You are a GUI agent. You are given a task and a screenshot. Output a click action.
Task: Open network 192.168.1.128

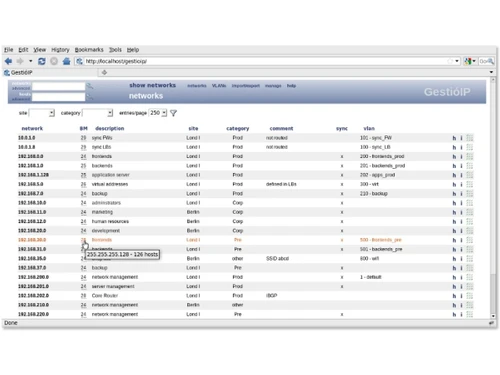(x=33, y=175)
